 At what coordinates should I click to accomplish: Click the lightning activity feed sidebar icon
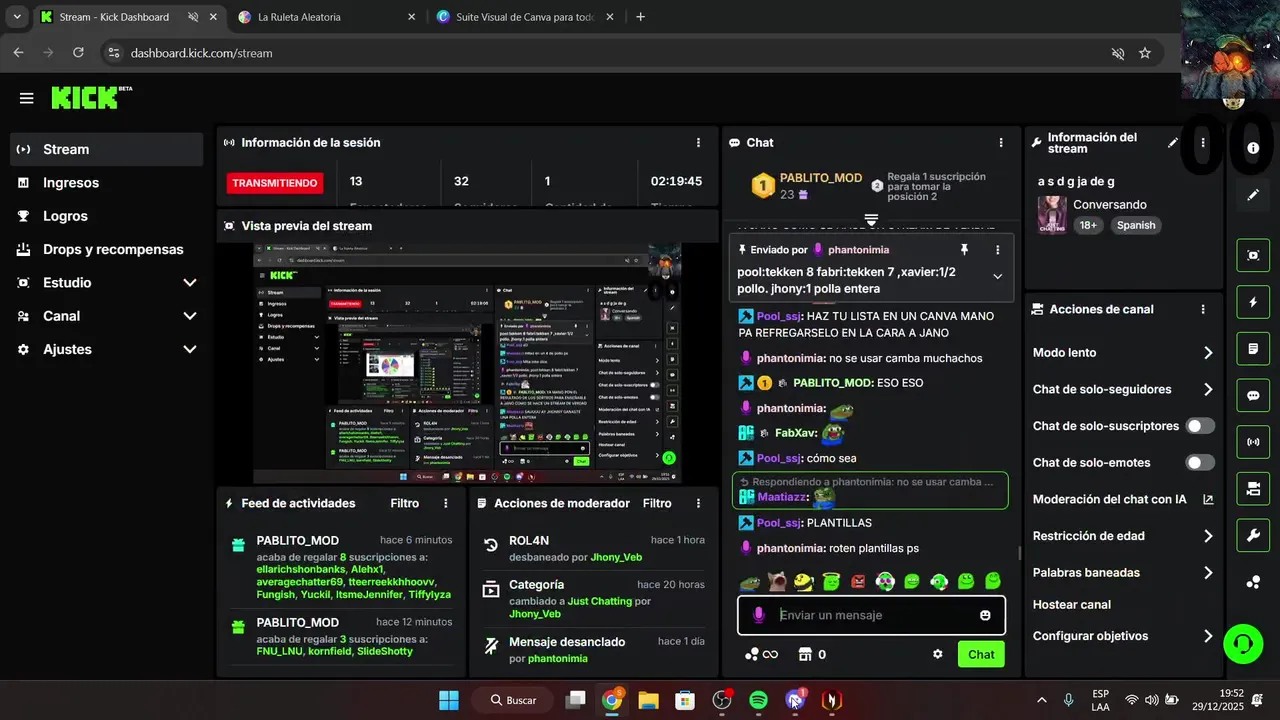click(x=1253, y=302)
